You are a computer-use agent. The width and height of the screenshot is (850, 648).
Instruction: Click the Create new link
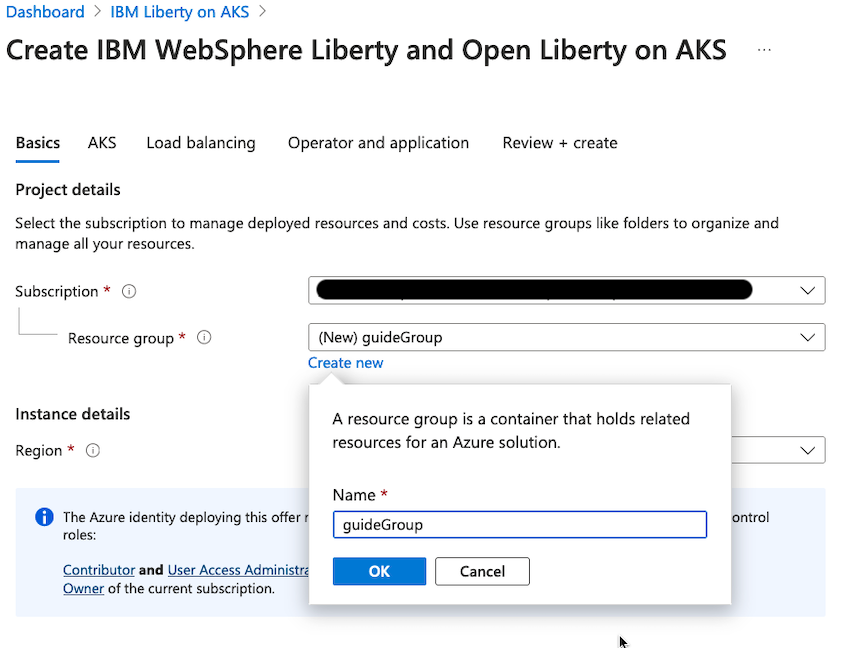[345, 363]
